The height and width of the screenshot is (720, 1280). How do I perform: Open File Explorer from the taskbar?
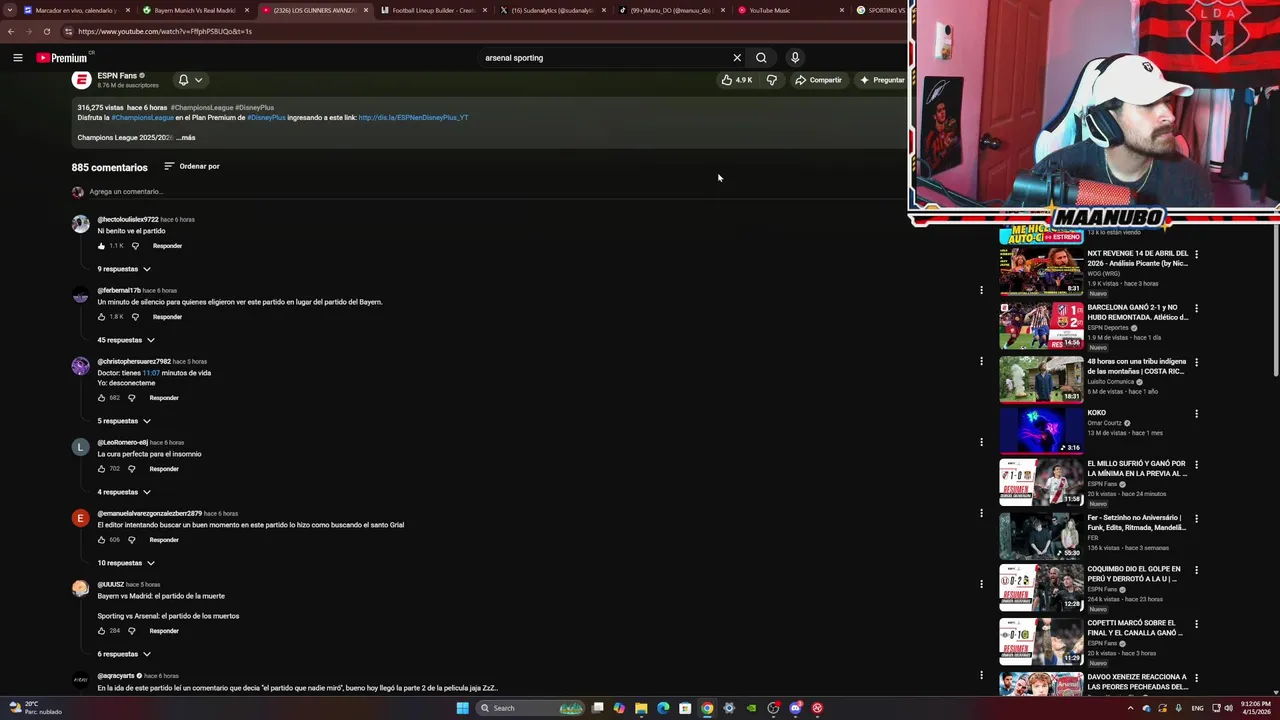(641, 708)
